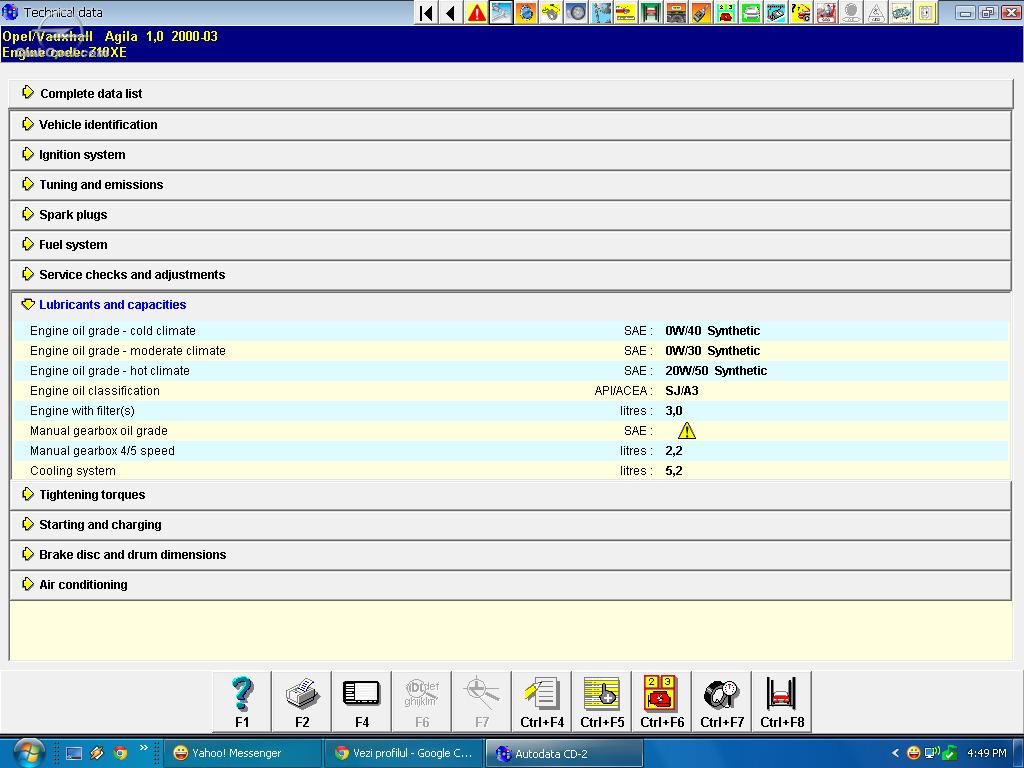Expand the Spark plugs section
1024x768 pixels.
(511, 215)
